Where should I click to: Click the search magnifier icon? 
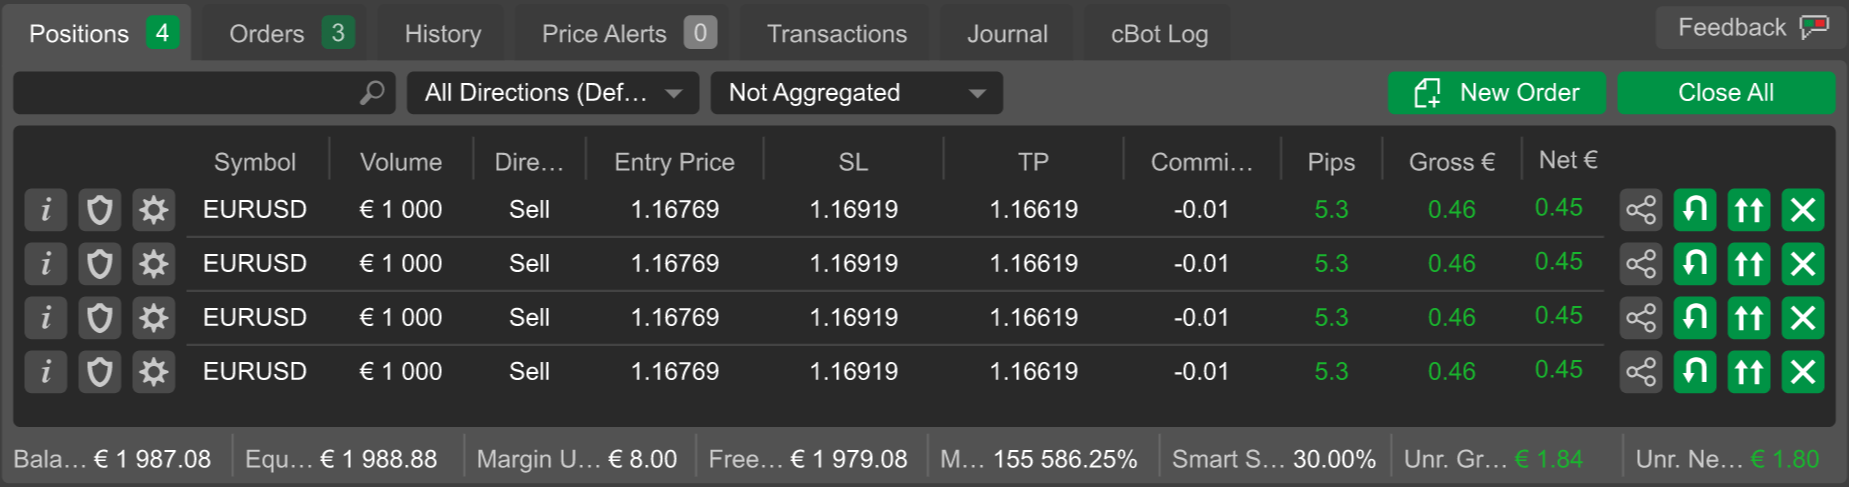tap(372, 93)
